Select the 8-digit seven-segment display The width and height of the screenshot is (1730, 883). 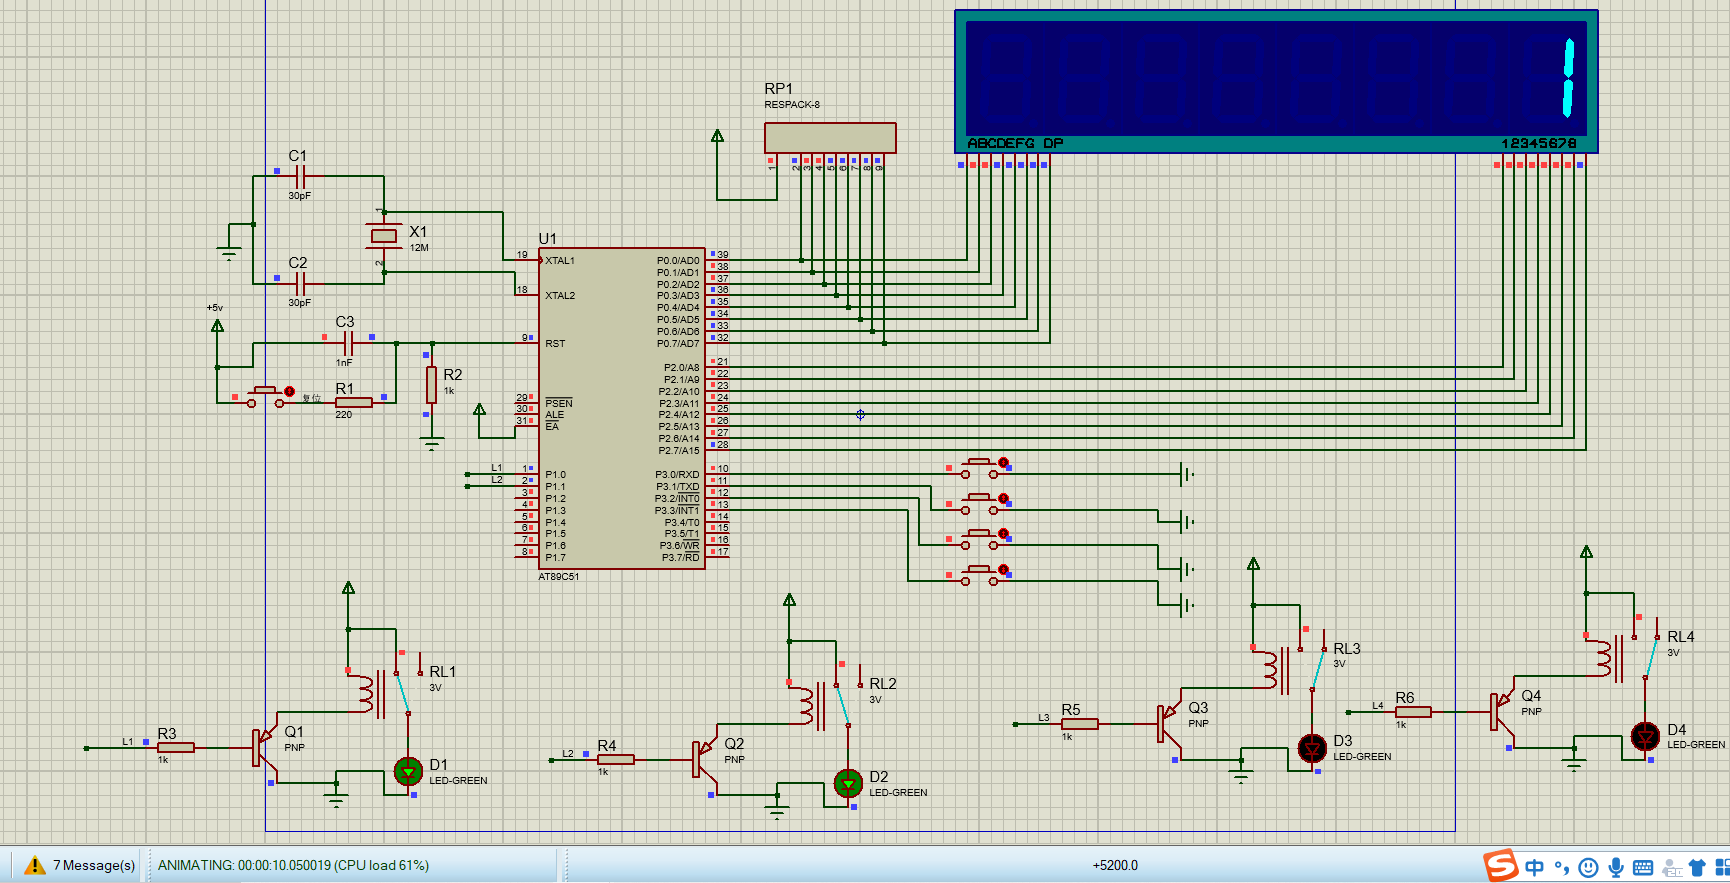[1276, 81]
